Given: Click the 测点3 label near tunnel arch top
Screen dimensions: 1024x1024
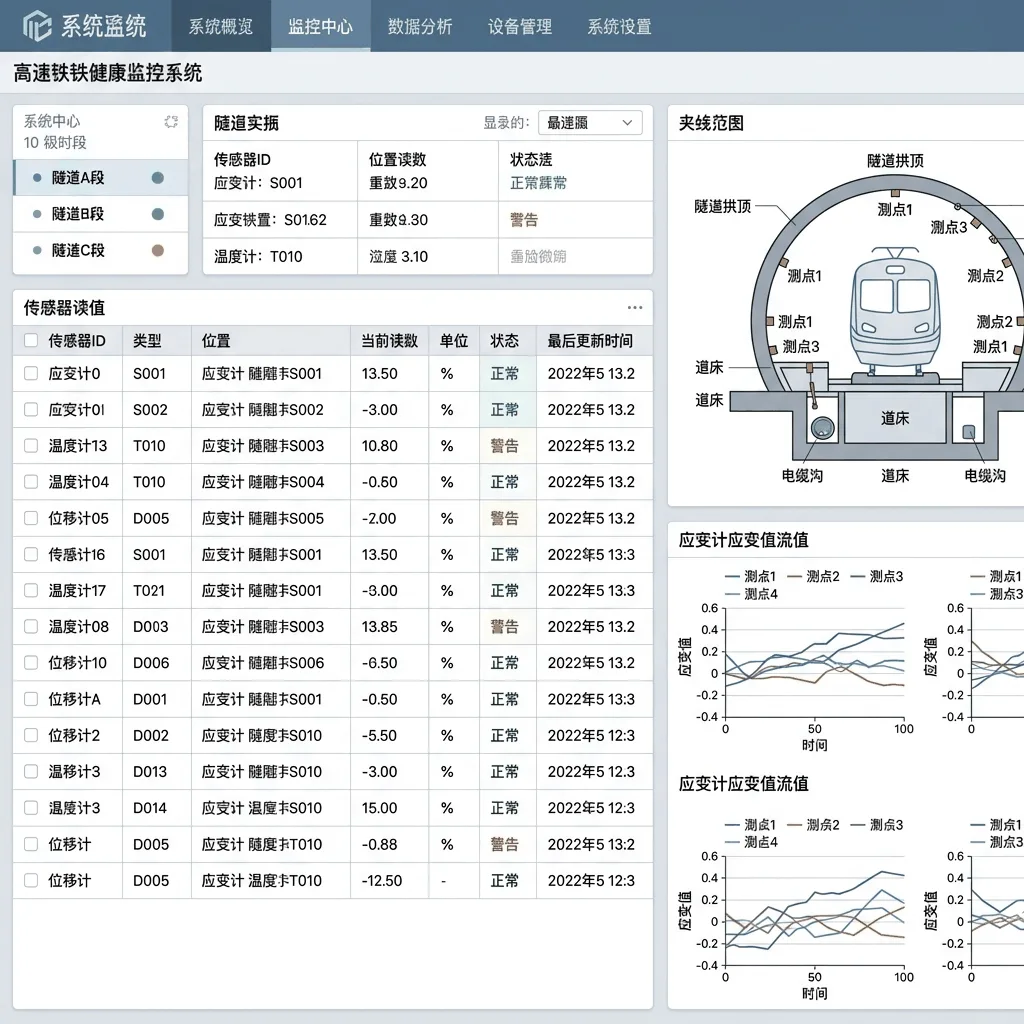Looking at the screenshot, I should point(949,227).
